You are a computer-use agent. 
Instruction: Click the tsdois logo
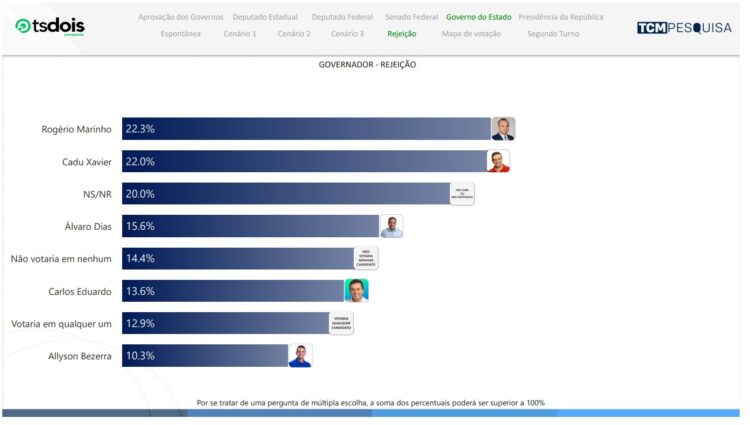[x=51, y=26]
